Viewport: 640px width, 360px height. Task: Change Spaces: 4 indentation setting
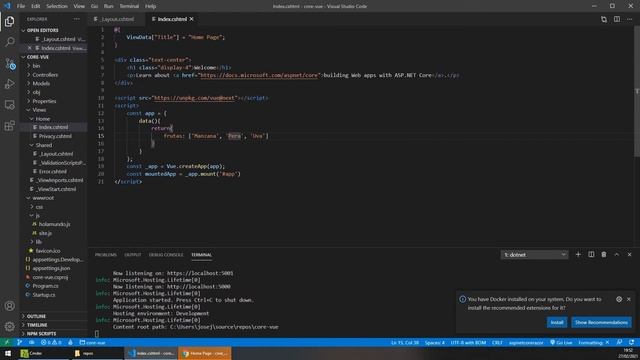click(x=435, y=342)
